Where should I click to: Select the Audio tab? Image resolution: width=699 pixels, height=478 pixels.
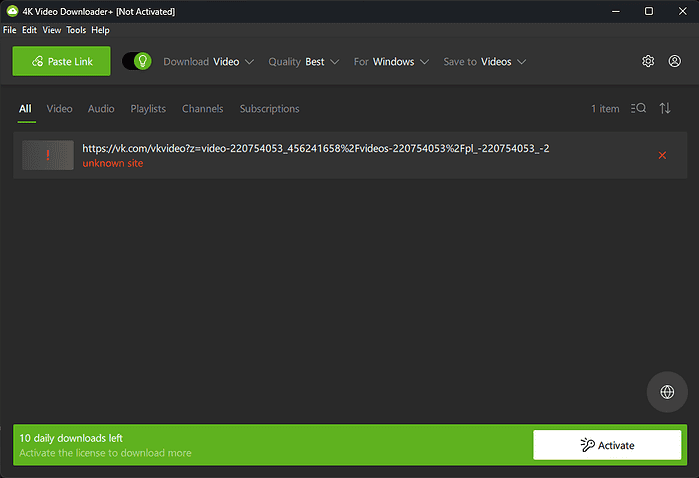(x=101, y=108)
